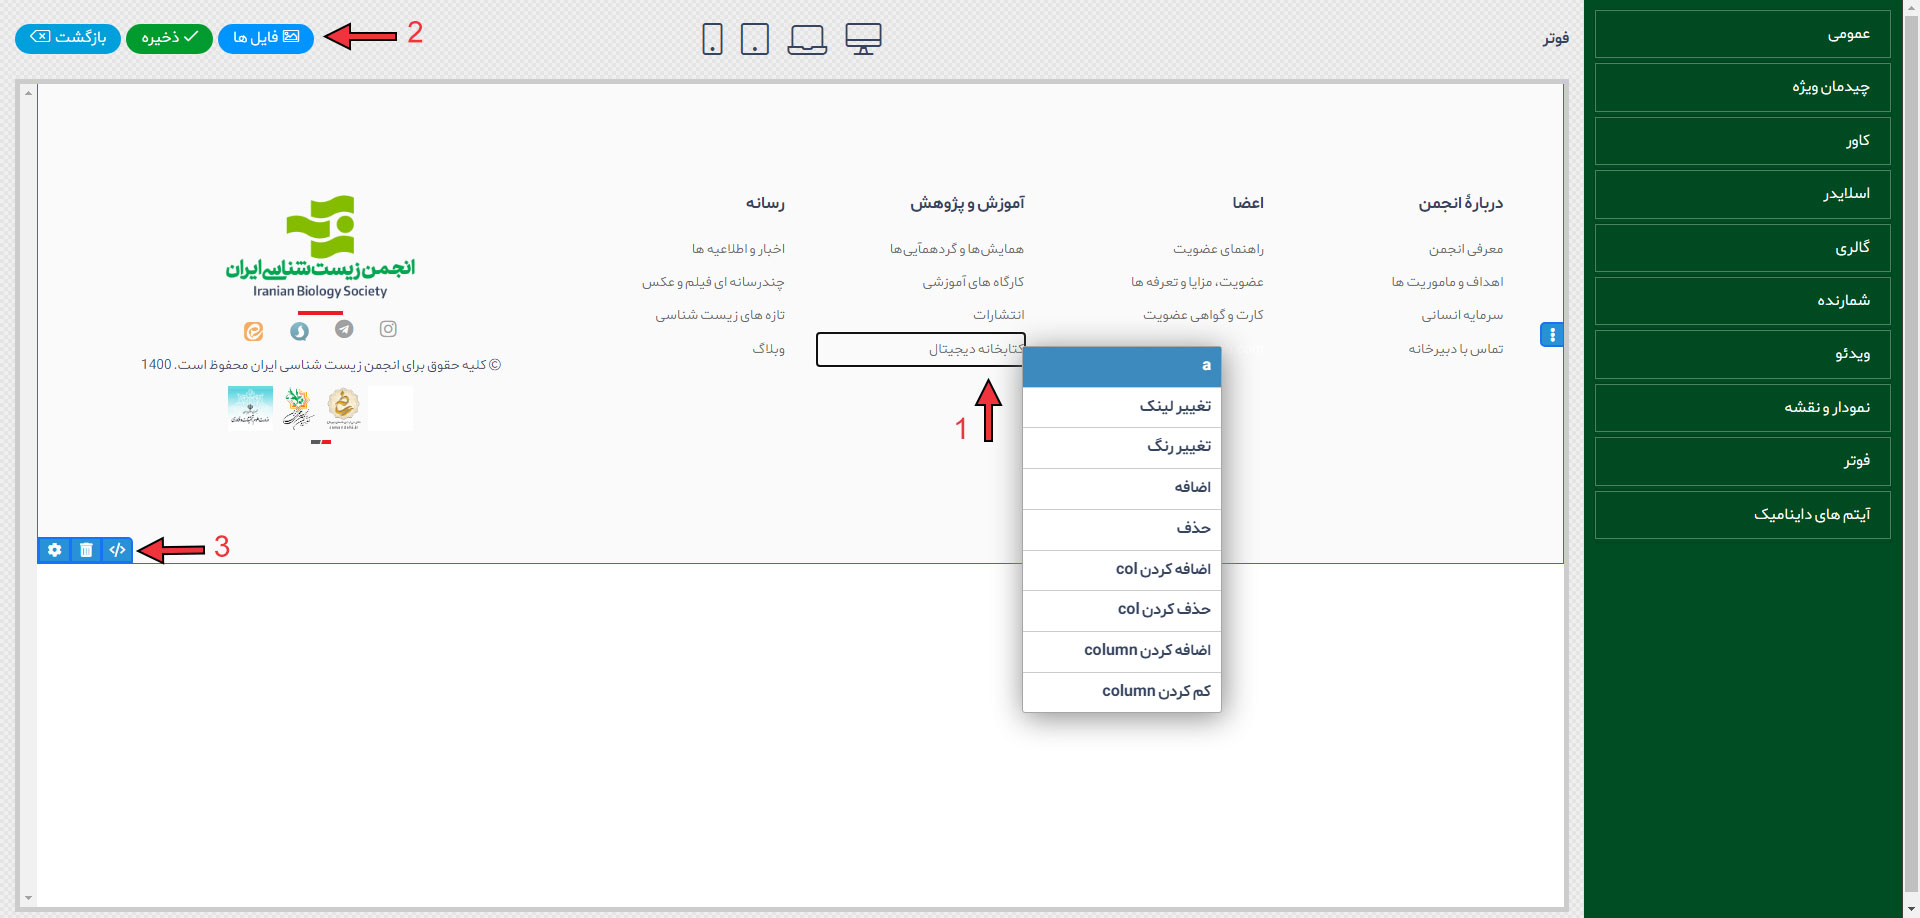Viewport: 1920px width, 918px height.
Task: Click معرفی انجمن footer link
Action: (1466, 250)
